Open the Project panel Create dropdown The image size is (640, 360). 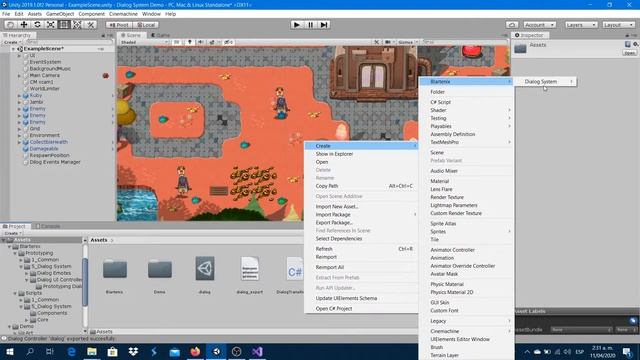13,233
